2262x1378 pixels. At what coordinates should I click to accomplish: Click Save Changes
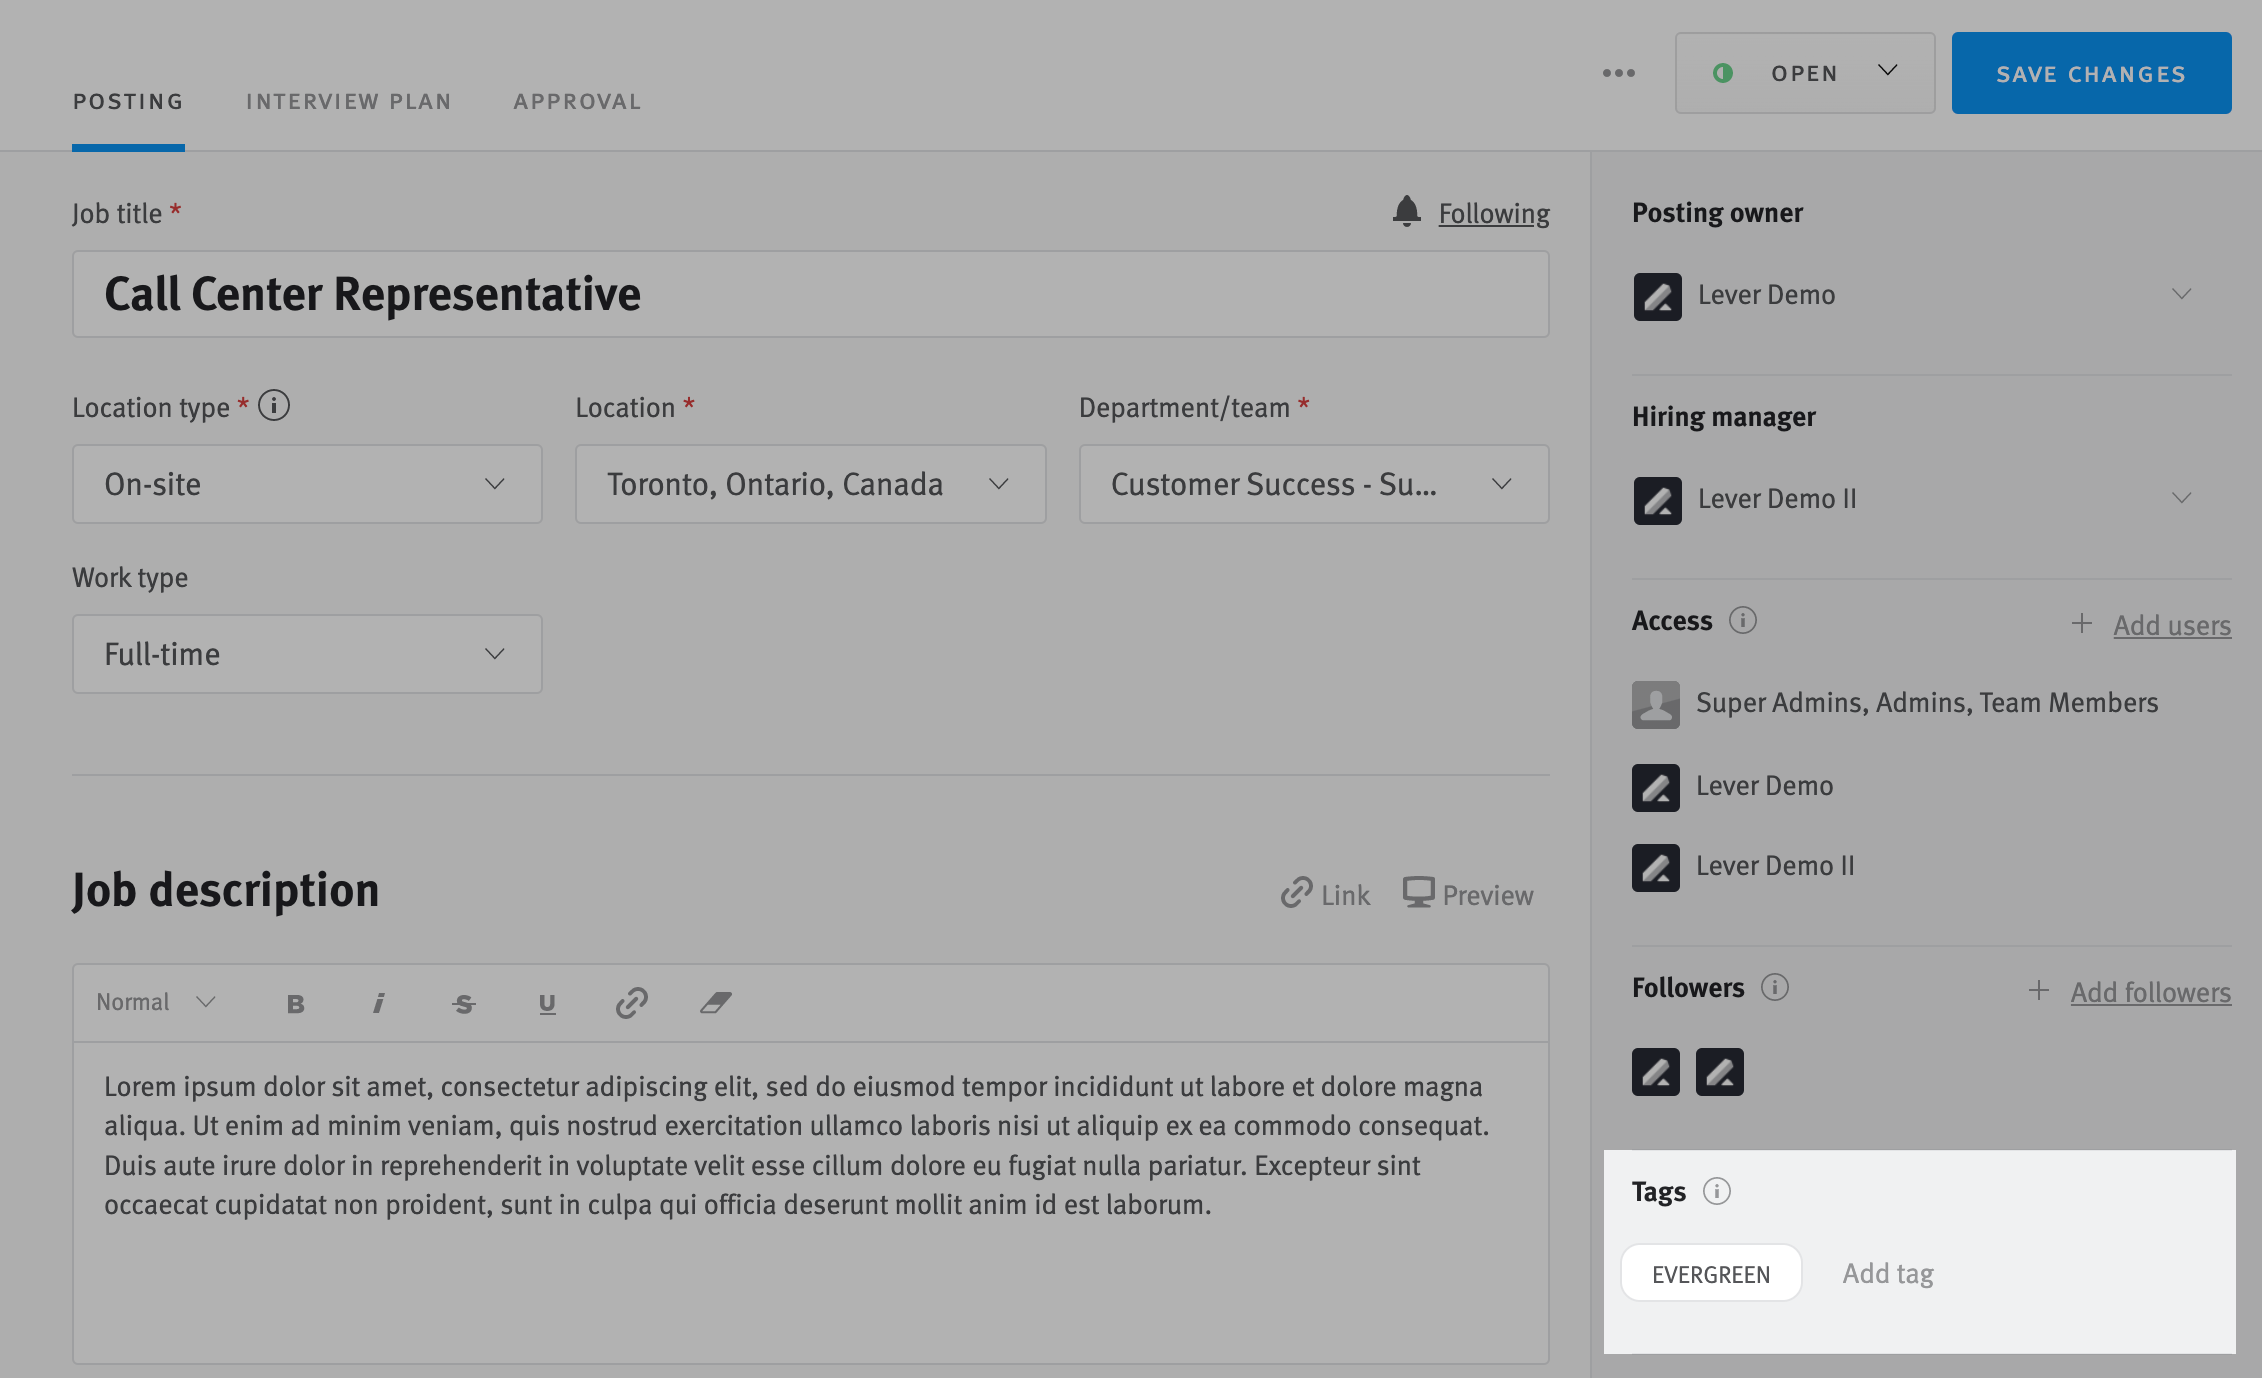pyautogui.click(x=2090, y=72)
